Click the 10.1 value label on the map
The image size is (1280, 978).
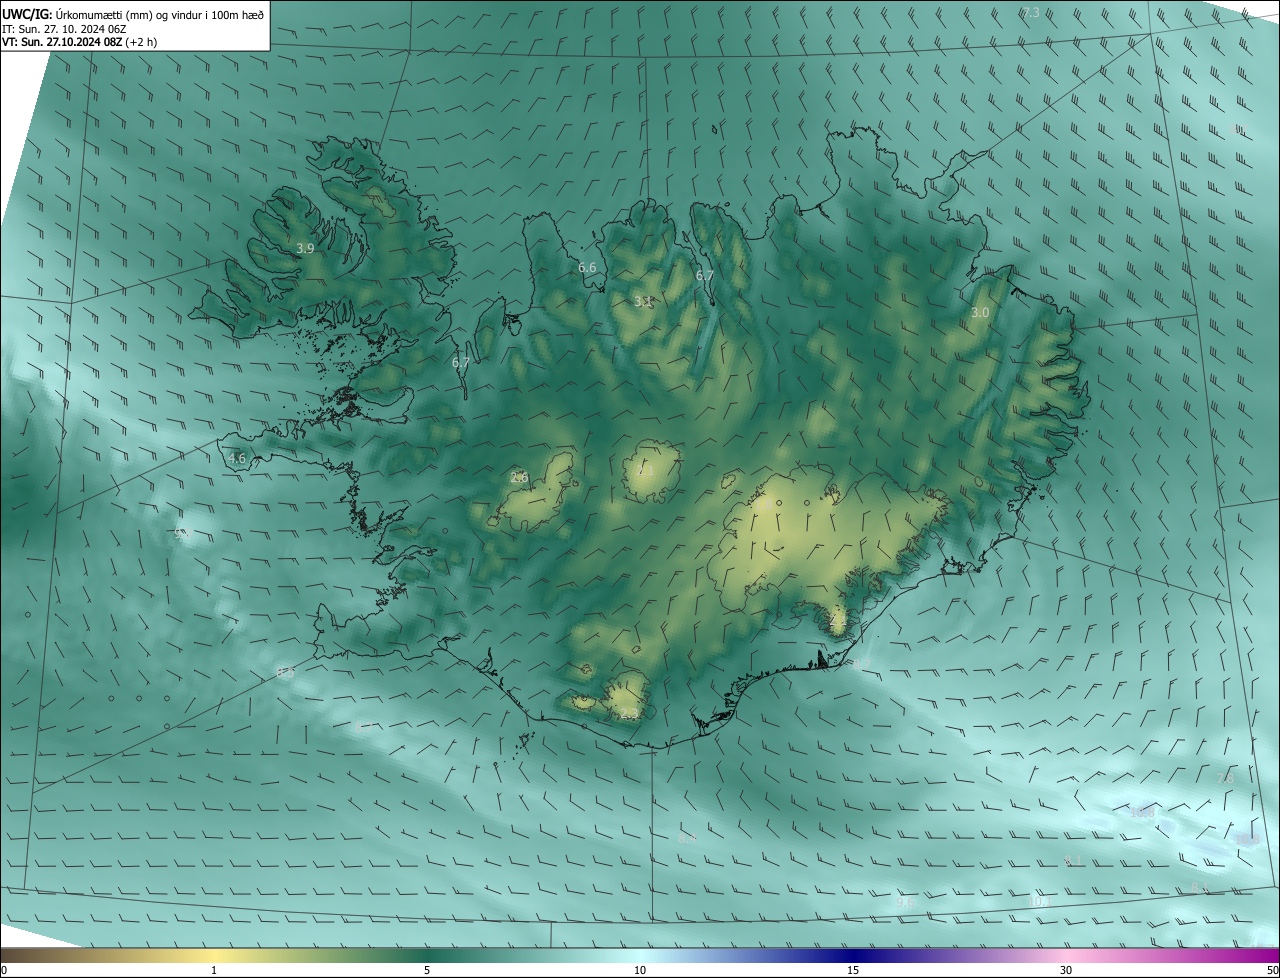click(x=1039, y=902)
